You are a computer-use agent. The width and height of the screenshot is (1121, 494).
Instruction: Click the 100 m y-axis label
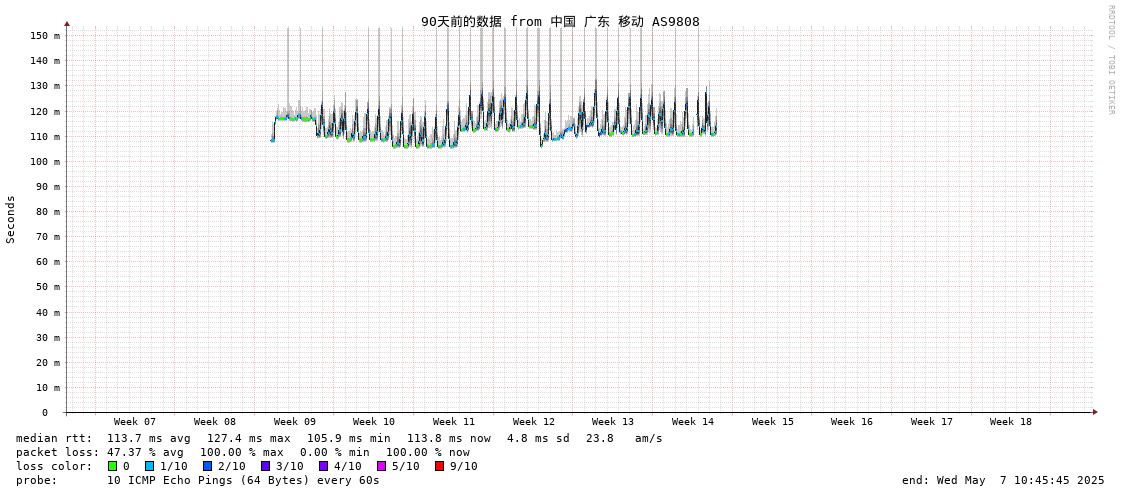coord(46,162)
